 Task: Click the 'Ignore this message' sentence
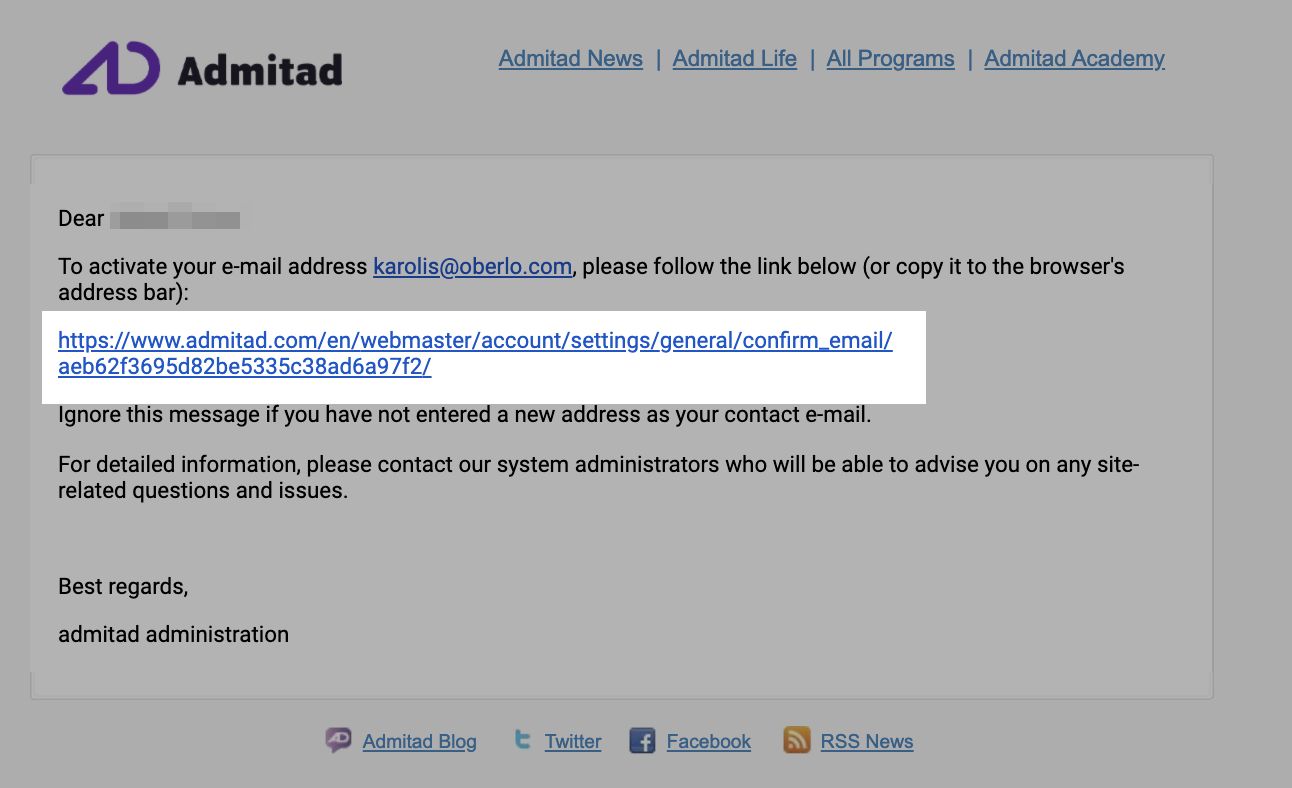(465, 415)
